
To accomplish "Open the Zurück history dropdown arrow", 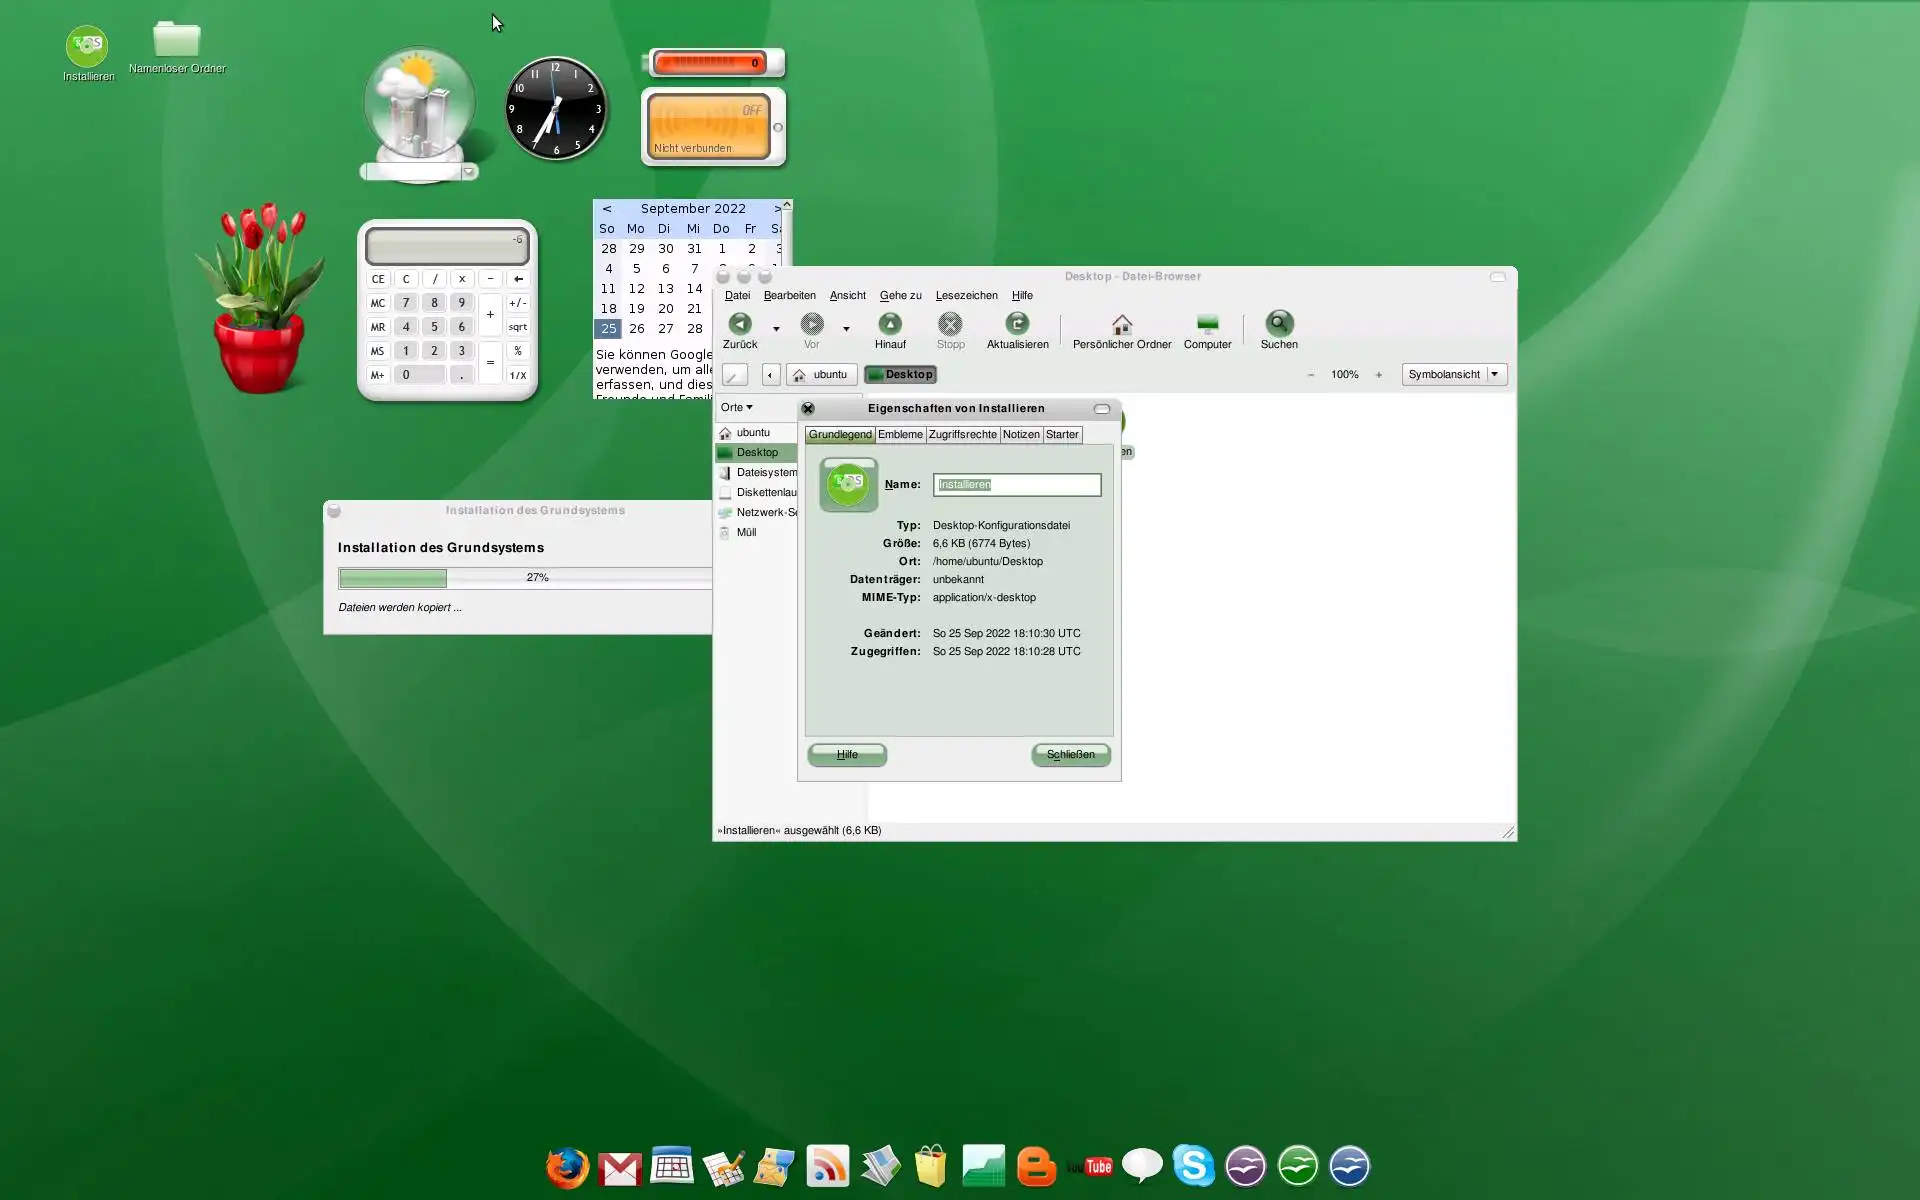I will [x=776, y=329].
